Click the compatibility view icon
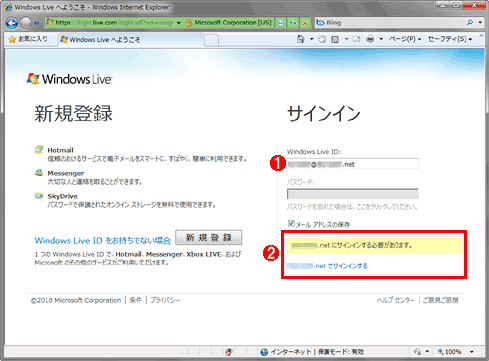This screenshot has height=361, width=489. coord(281,23)
